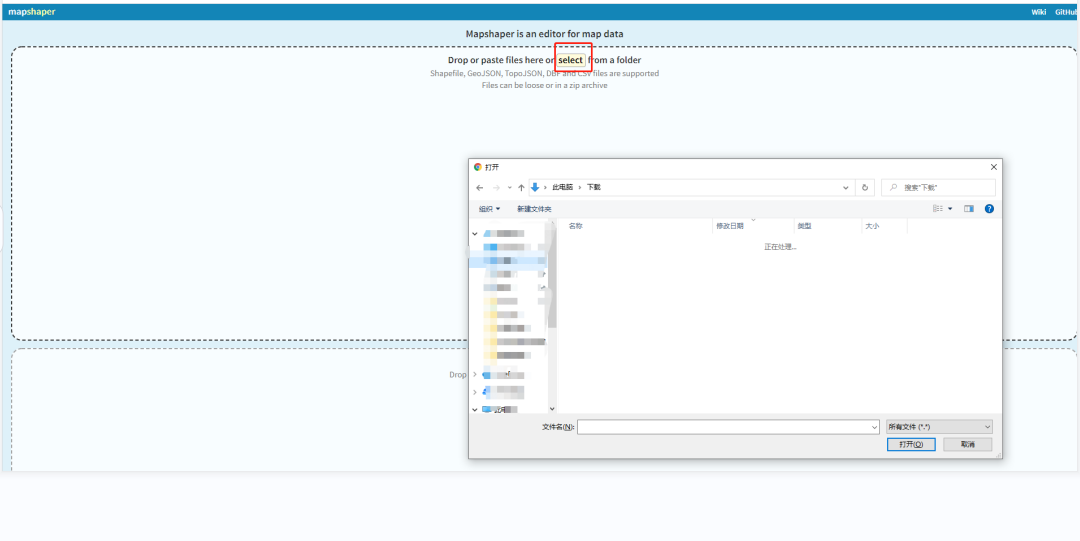Go back in the file dialog
Viewport: 1080px width, 541px height.
click(480, 187)
